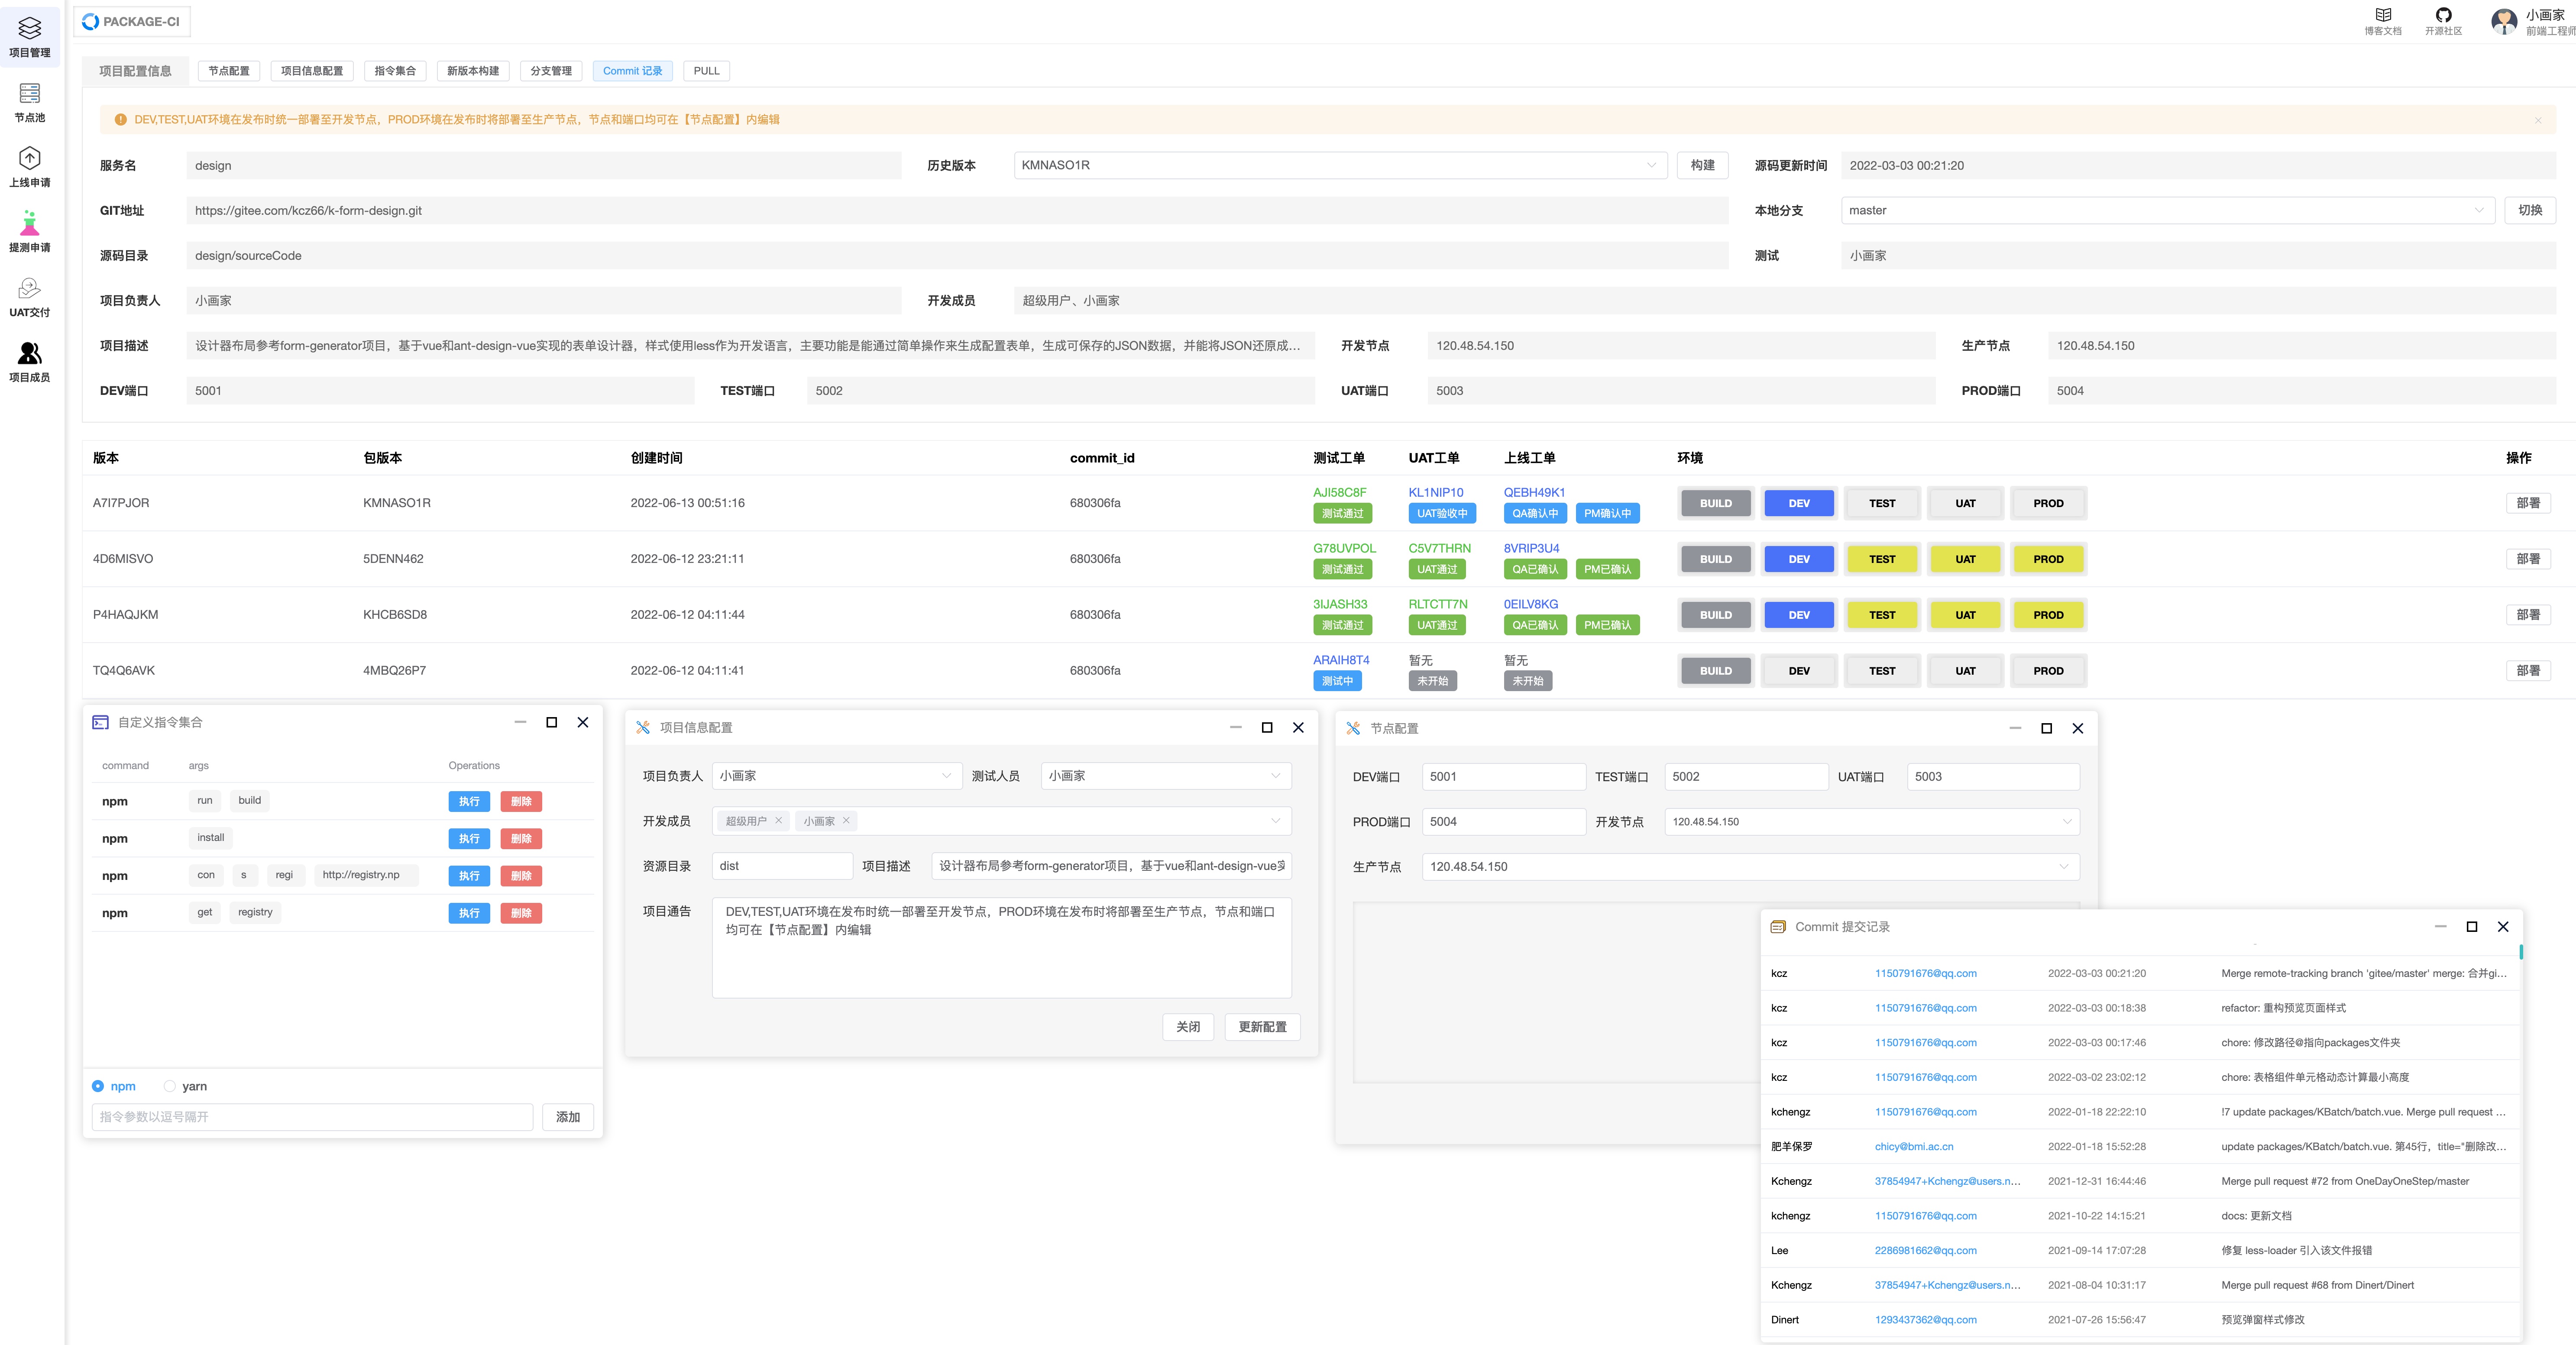This screenshot has height=1345, width=2576.
Task: Open 节点池 in the left sidebar
Action: click(29, 102)
